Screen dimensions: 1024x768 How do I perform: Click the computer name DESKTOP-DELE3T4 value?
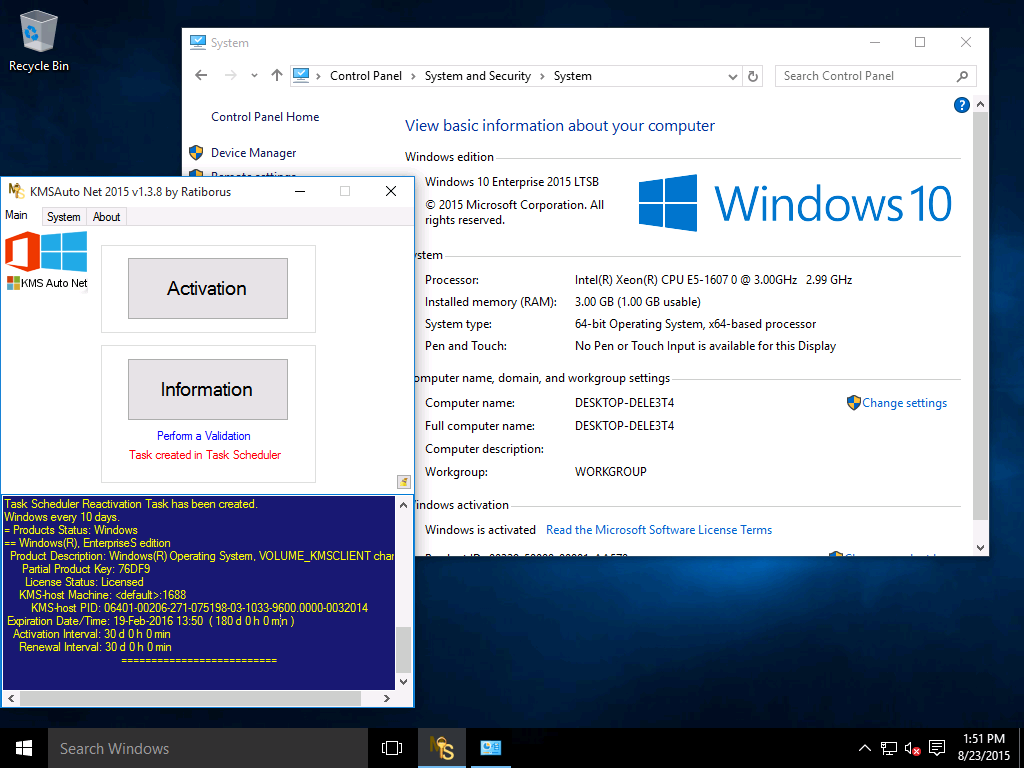pyautogui.click(x=624, y=402)
